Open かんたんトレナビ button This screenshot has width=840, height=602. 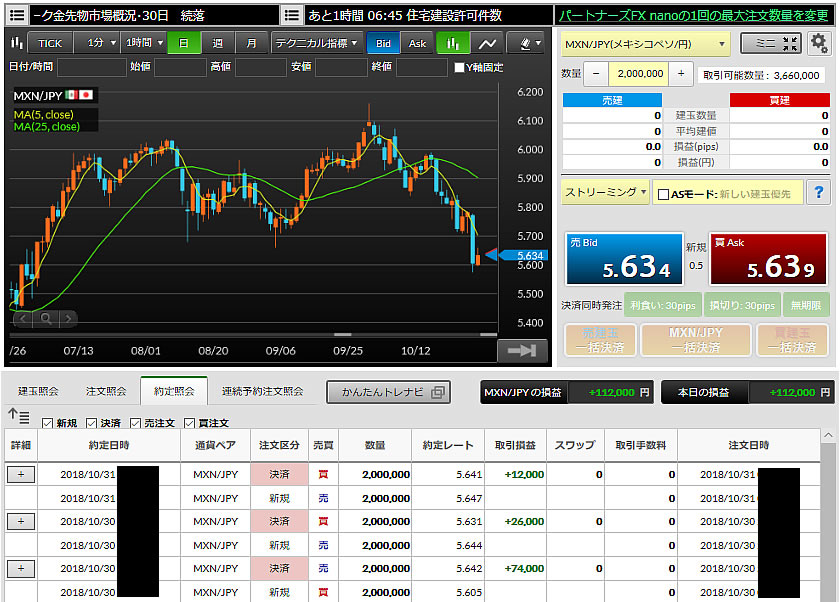click(x=388, y=392)
